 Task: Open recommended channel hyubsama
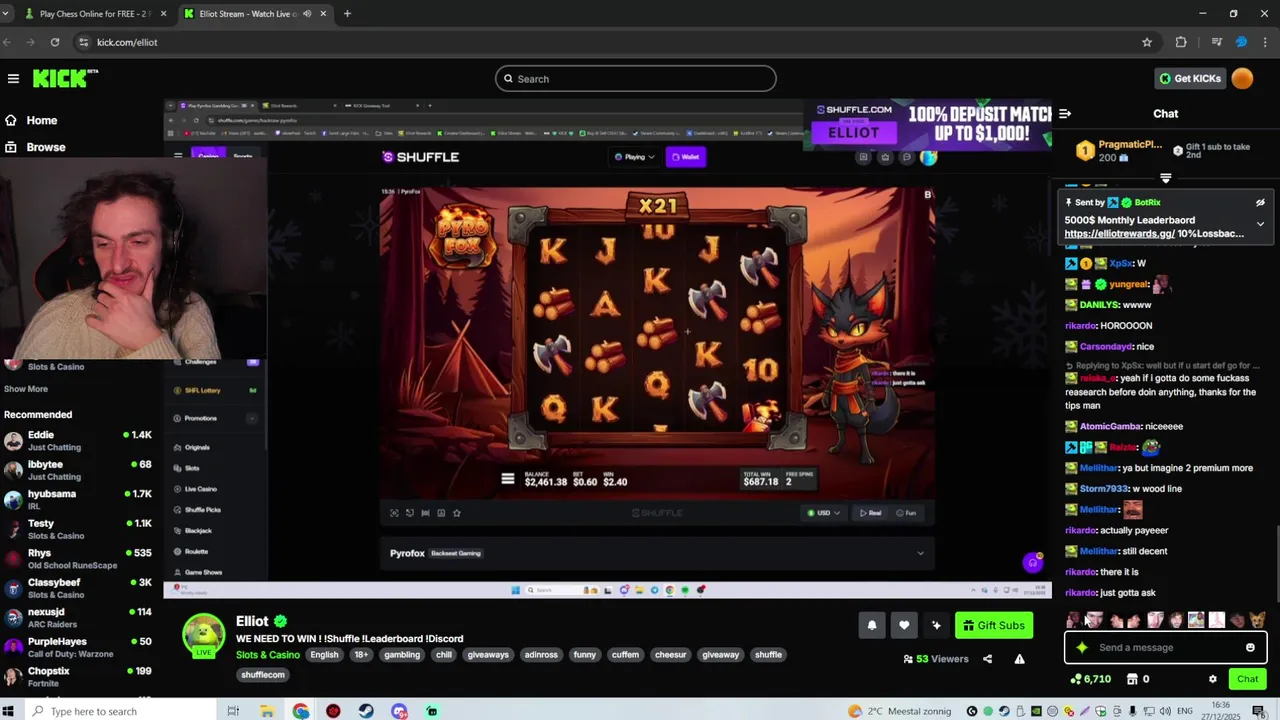click(78, 500)
